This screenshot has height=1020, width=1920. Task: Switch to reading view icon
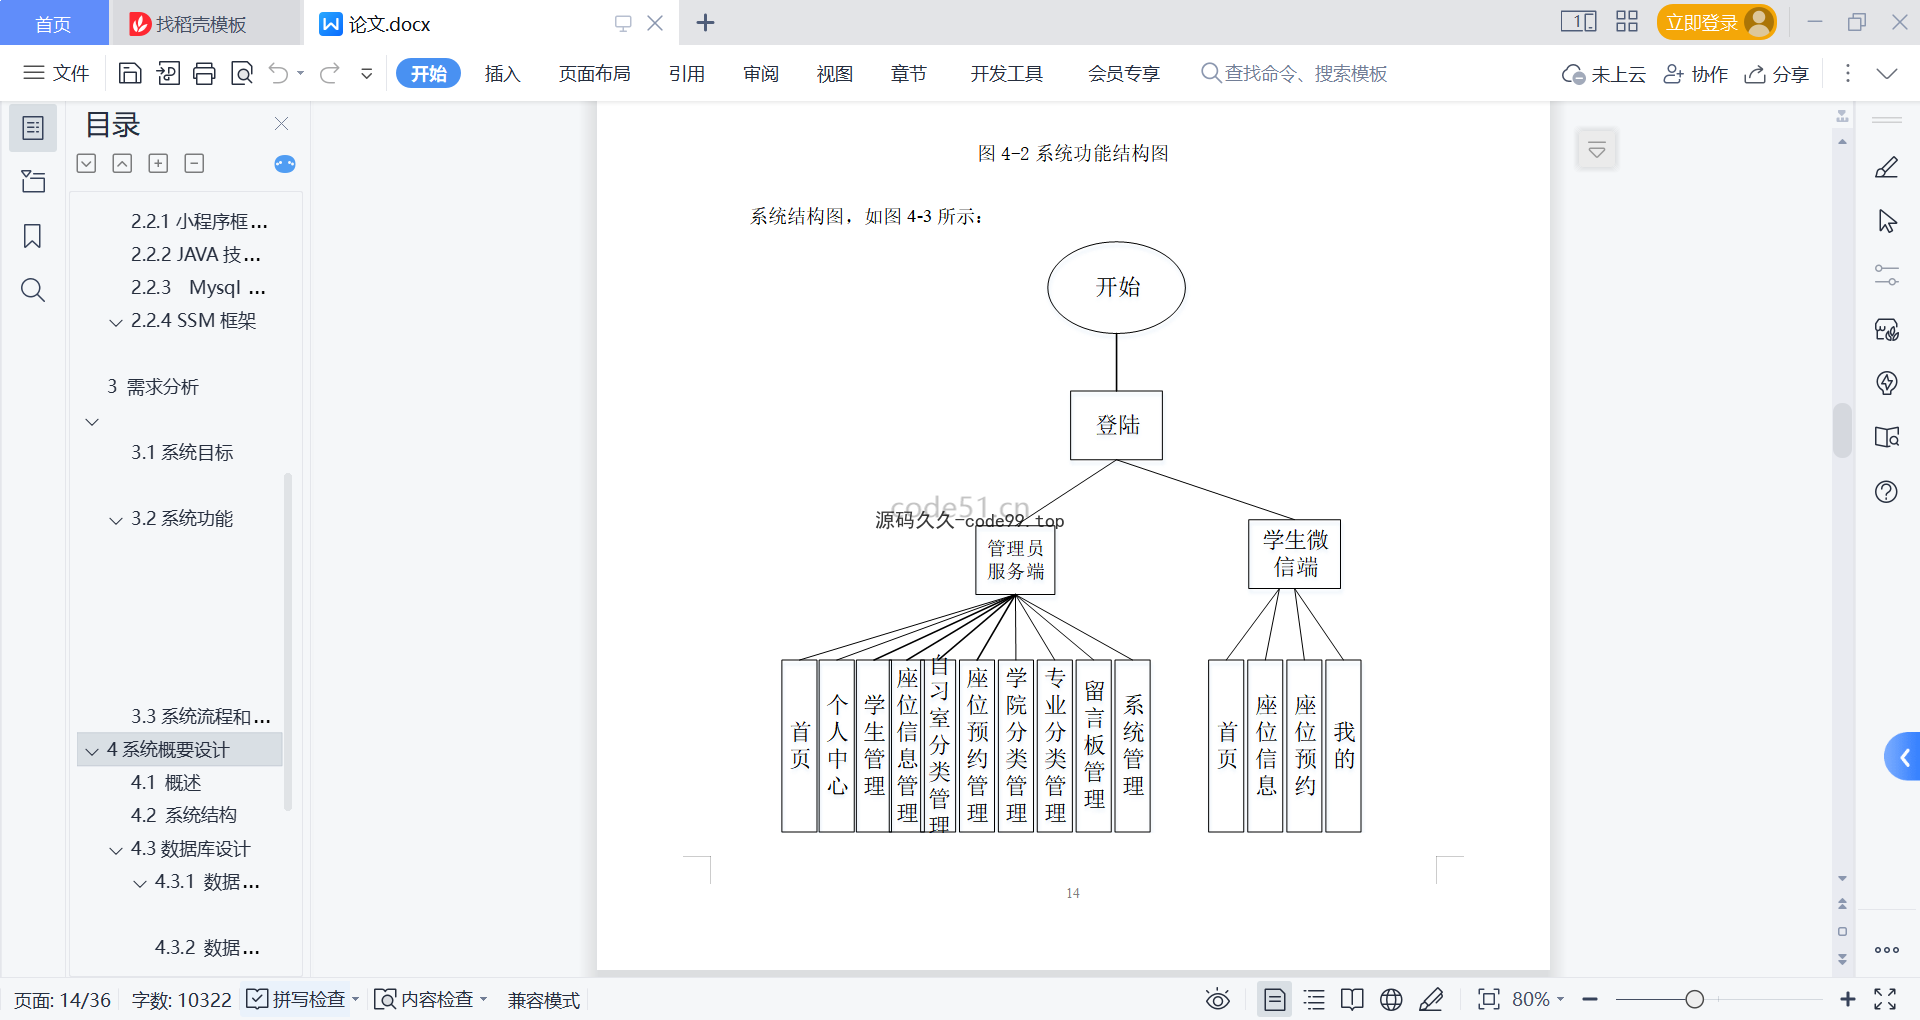coord(1352,999)
